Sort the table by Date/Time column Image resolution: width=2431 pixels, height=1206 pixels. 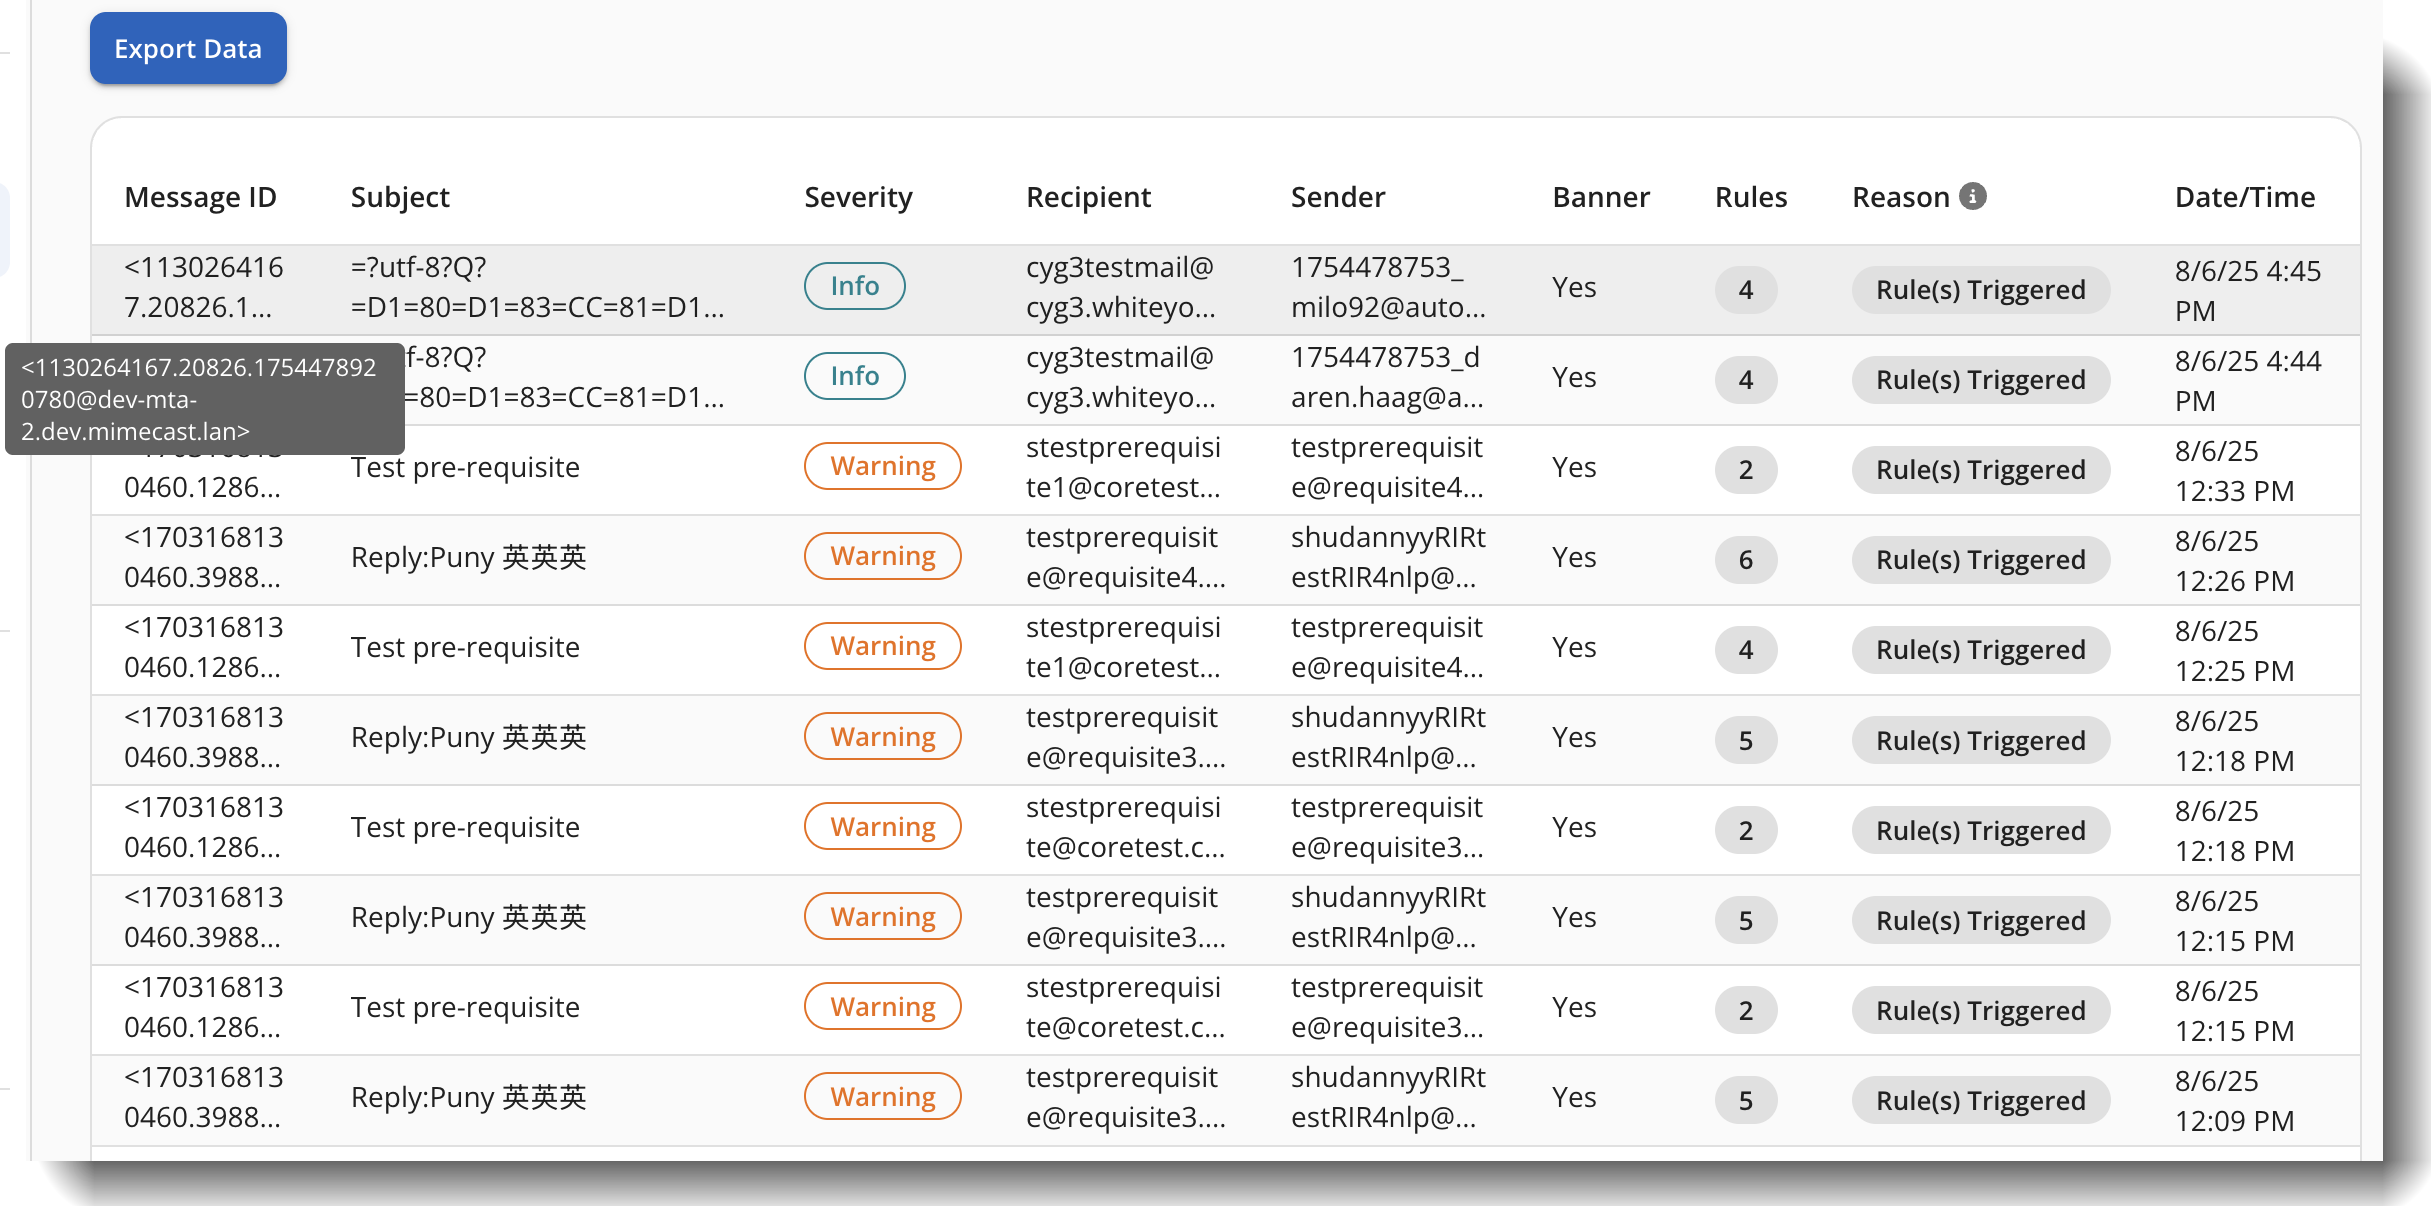click(2244, 197)
